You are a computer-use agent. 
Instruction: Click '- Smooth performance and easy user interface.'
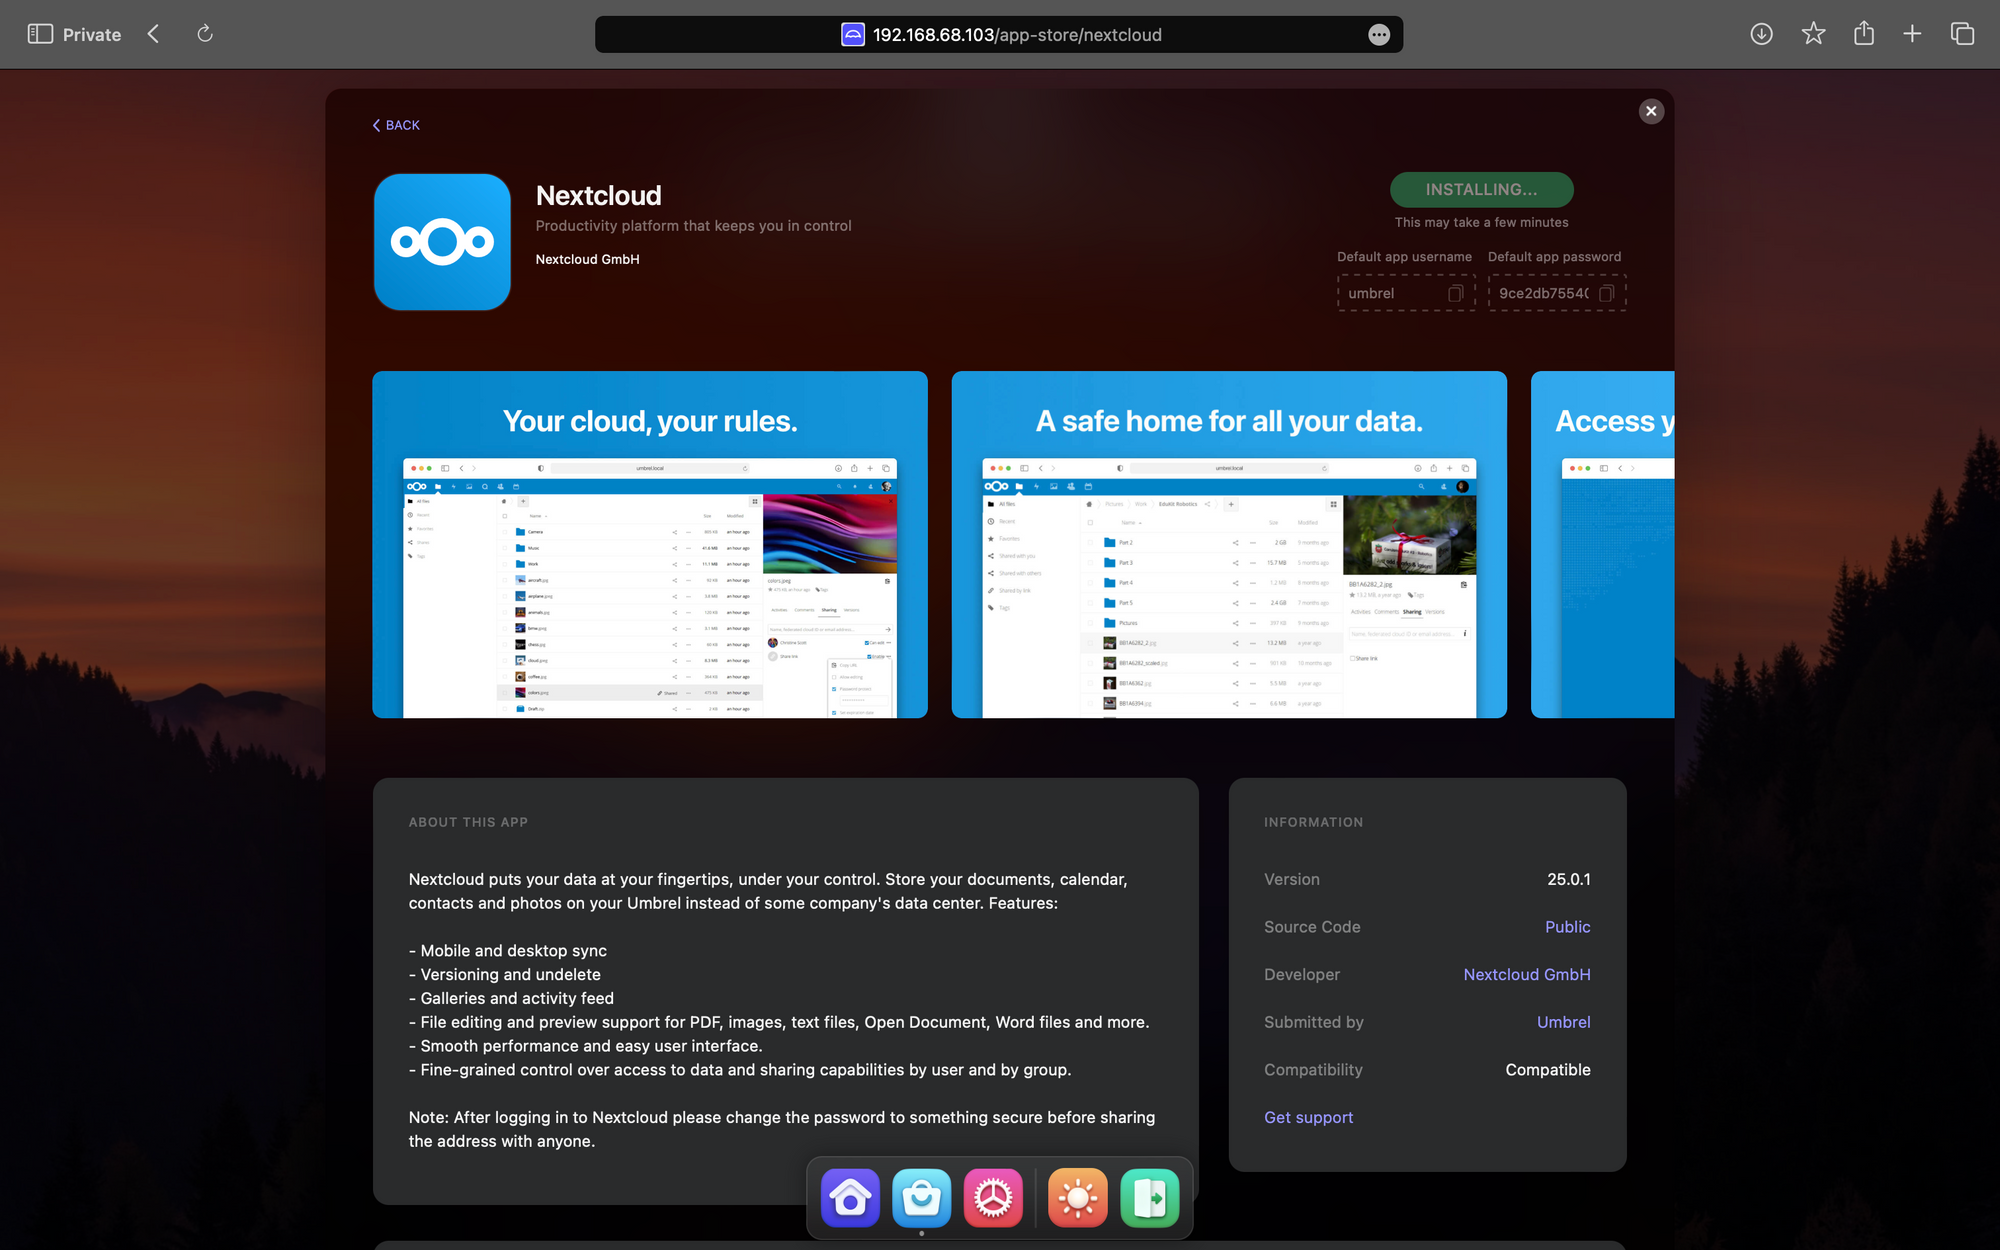[586, 1046]
